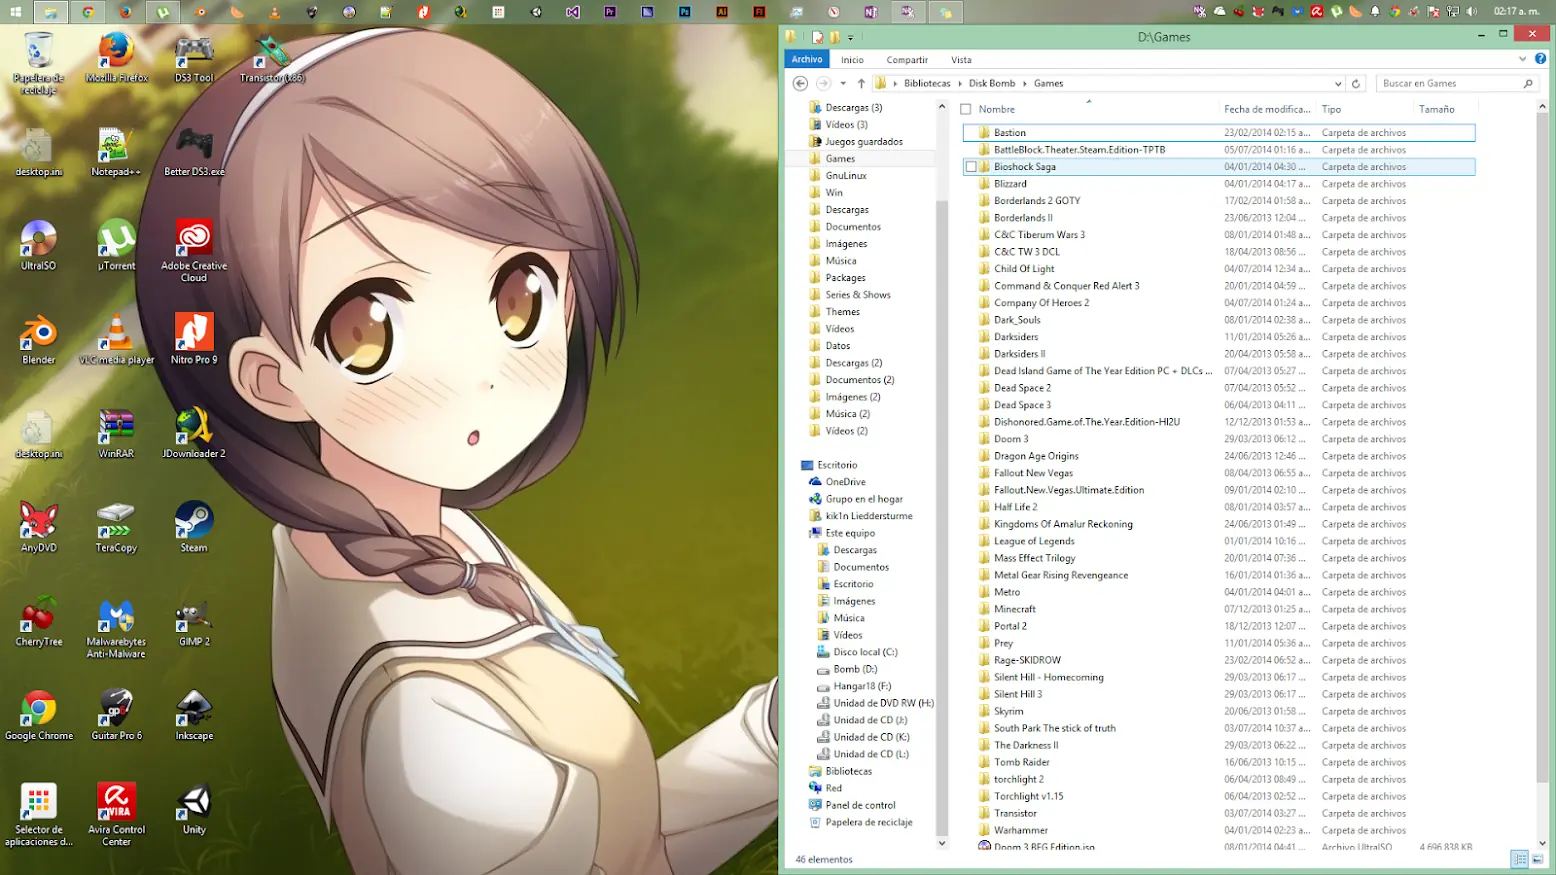Switch to the Vista ribbon tab

[x=961, y=60]
